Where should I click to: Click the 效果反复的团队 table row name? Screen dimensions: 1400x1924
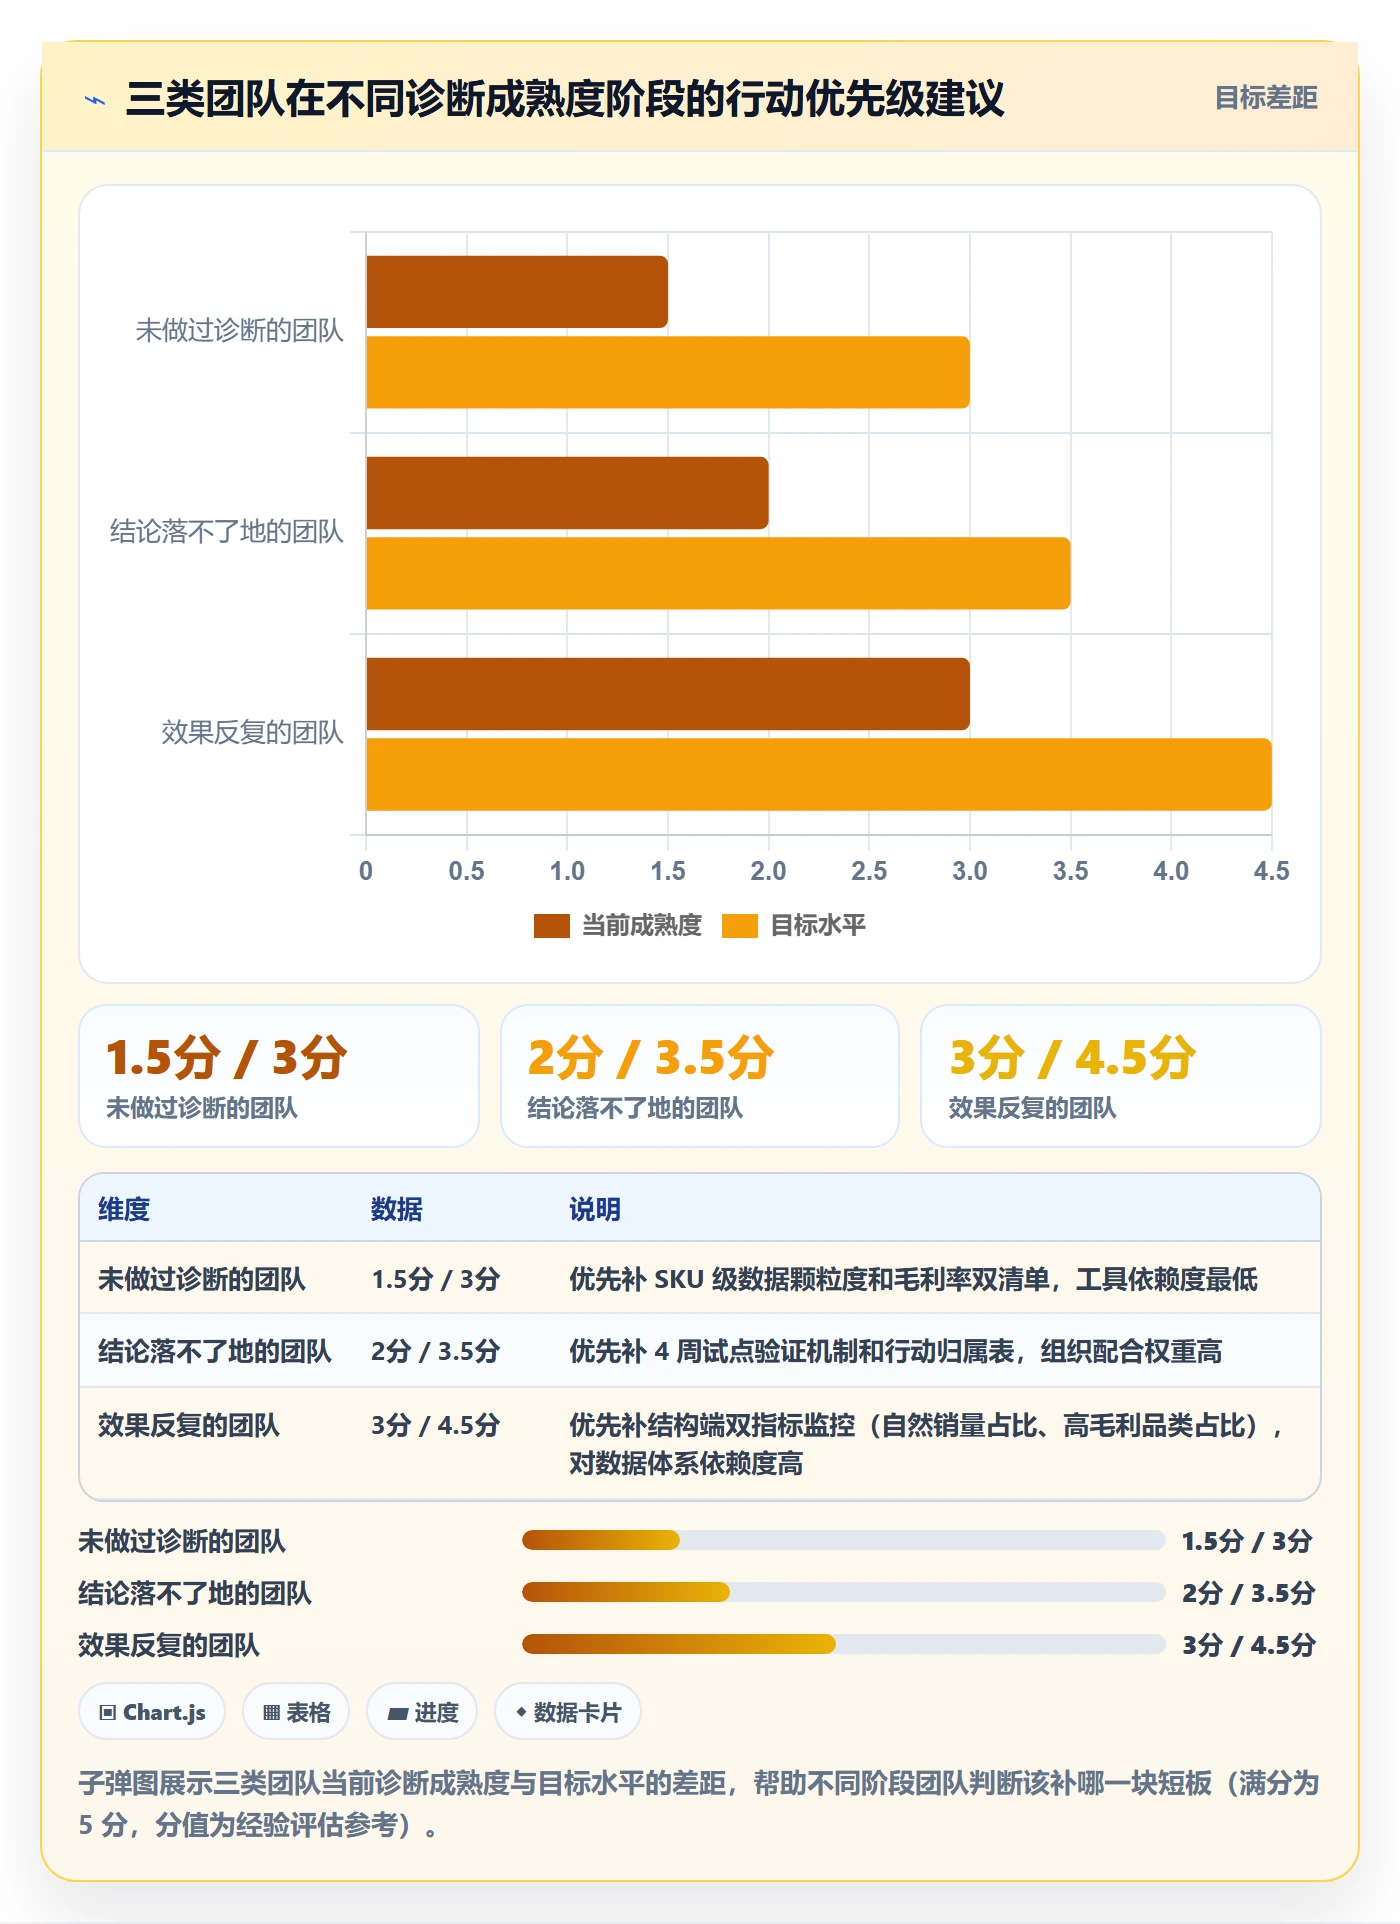tap(189, 1425)
